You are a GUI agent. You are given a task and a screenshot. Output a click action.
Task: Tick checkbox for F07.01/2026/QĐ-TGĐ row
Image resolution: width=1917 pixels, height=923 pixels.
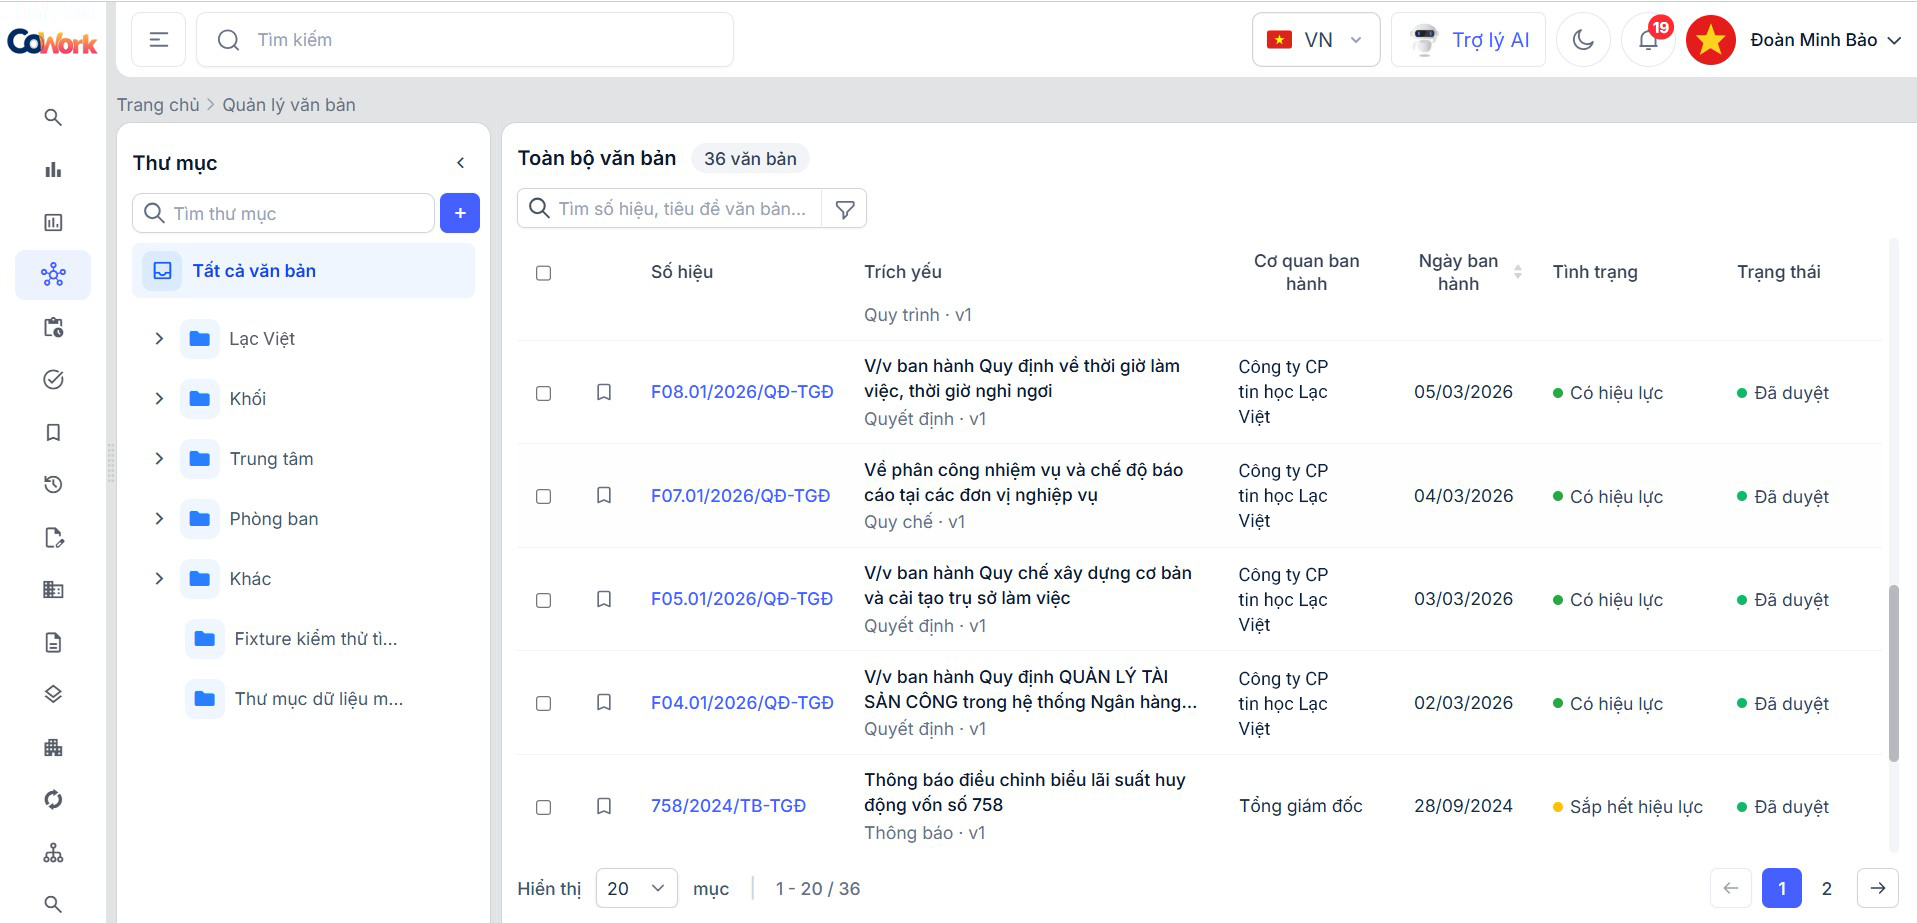pyautogui.click(x=543, y=496)
